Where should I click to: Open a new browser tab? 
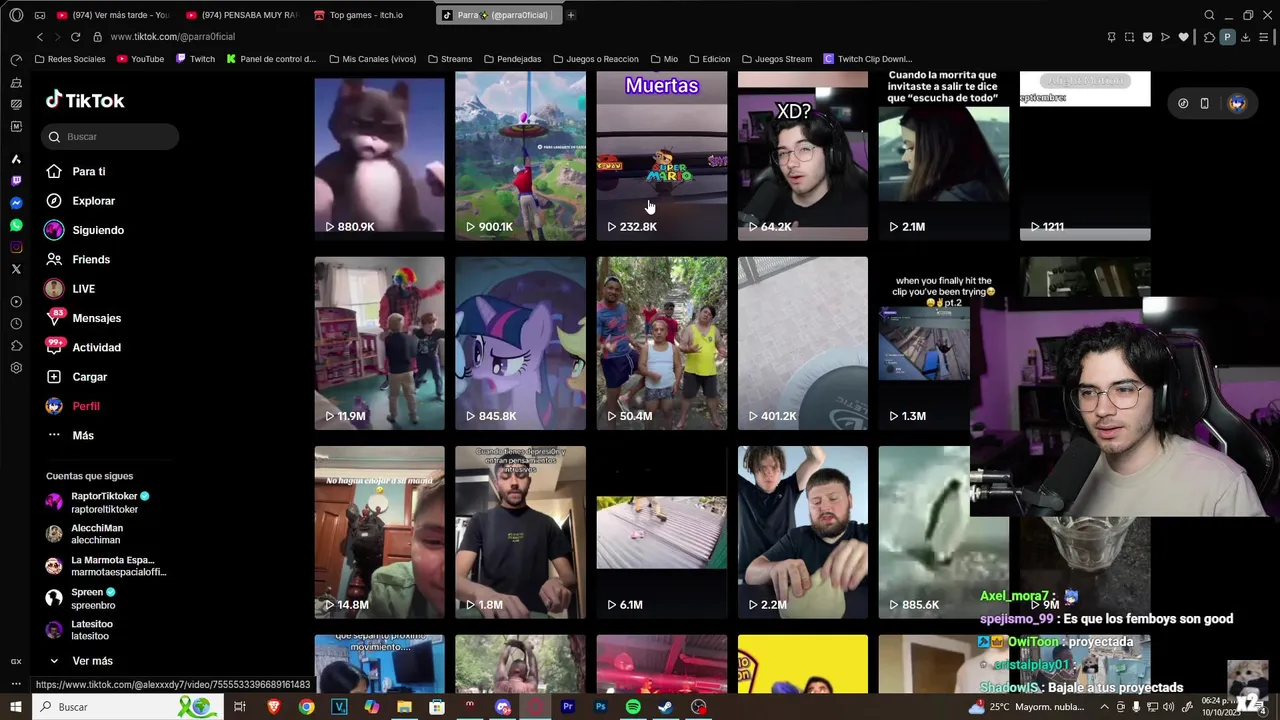coord(570,15)
